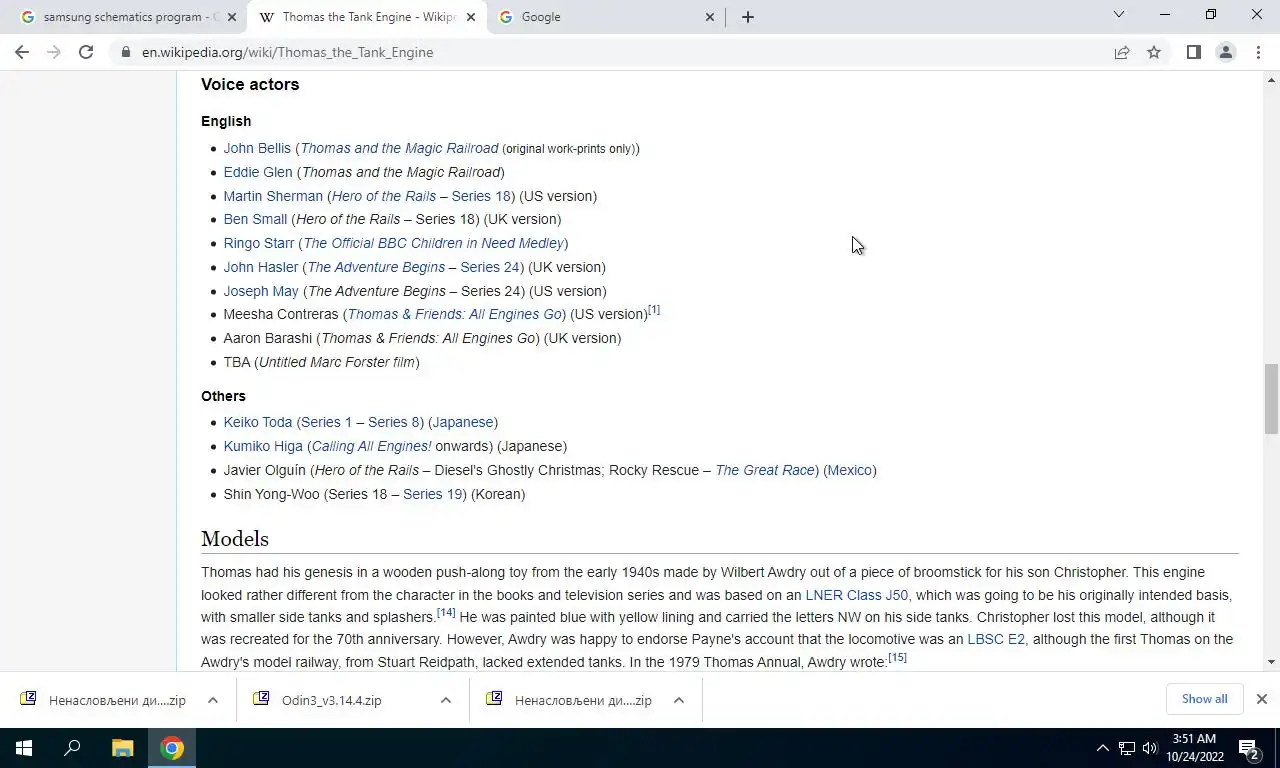Open the Eddie Glen link

[258, 172]
